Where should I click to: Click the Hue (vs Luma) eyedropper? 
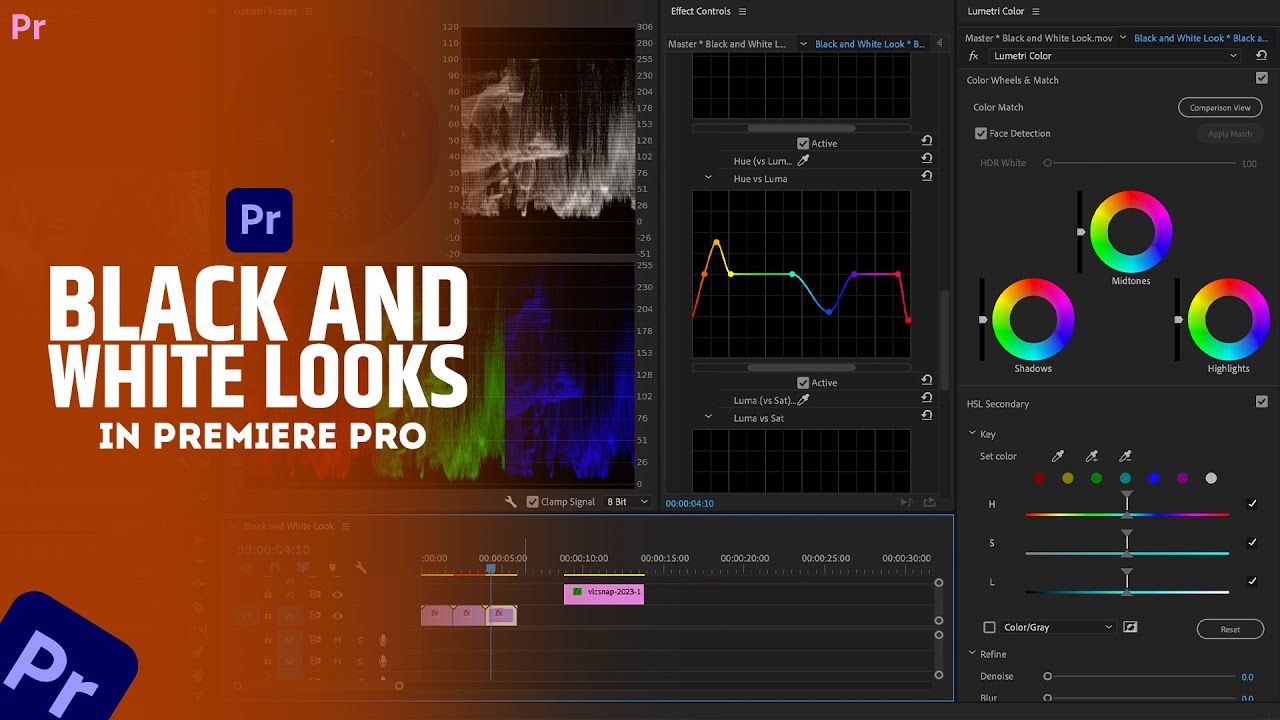(x=802, y=160)
